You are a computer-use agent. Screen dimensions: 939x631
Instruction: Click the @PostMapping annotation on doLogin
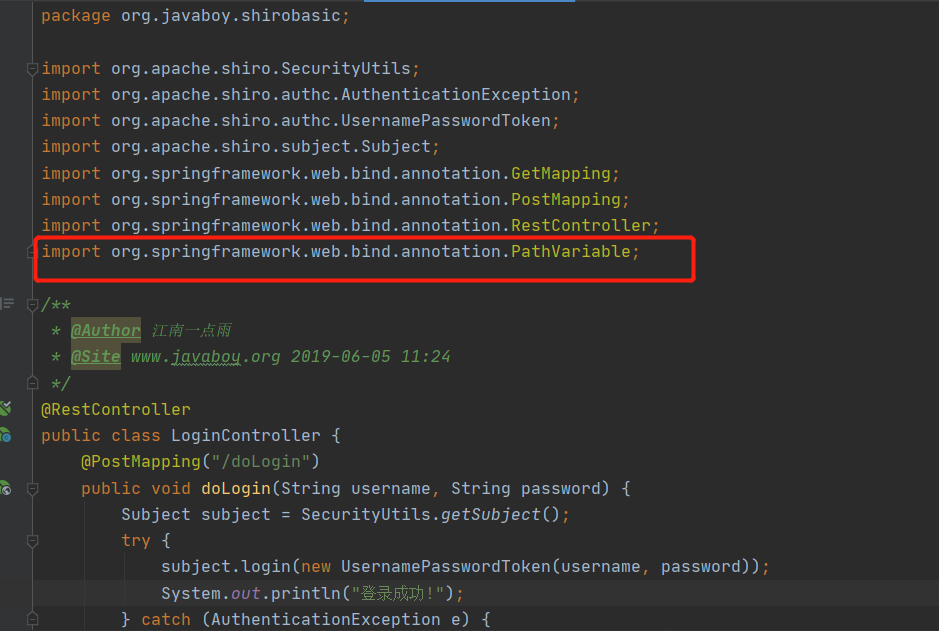pos(141,462)
